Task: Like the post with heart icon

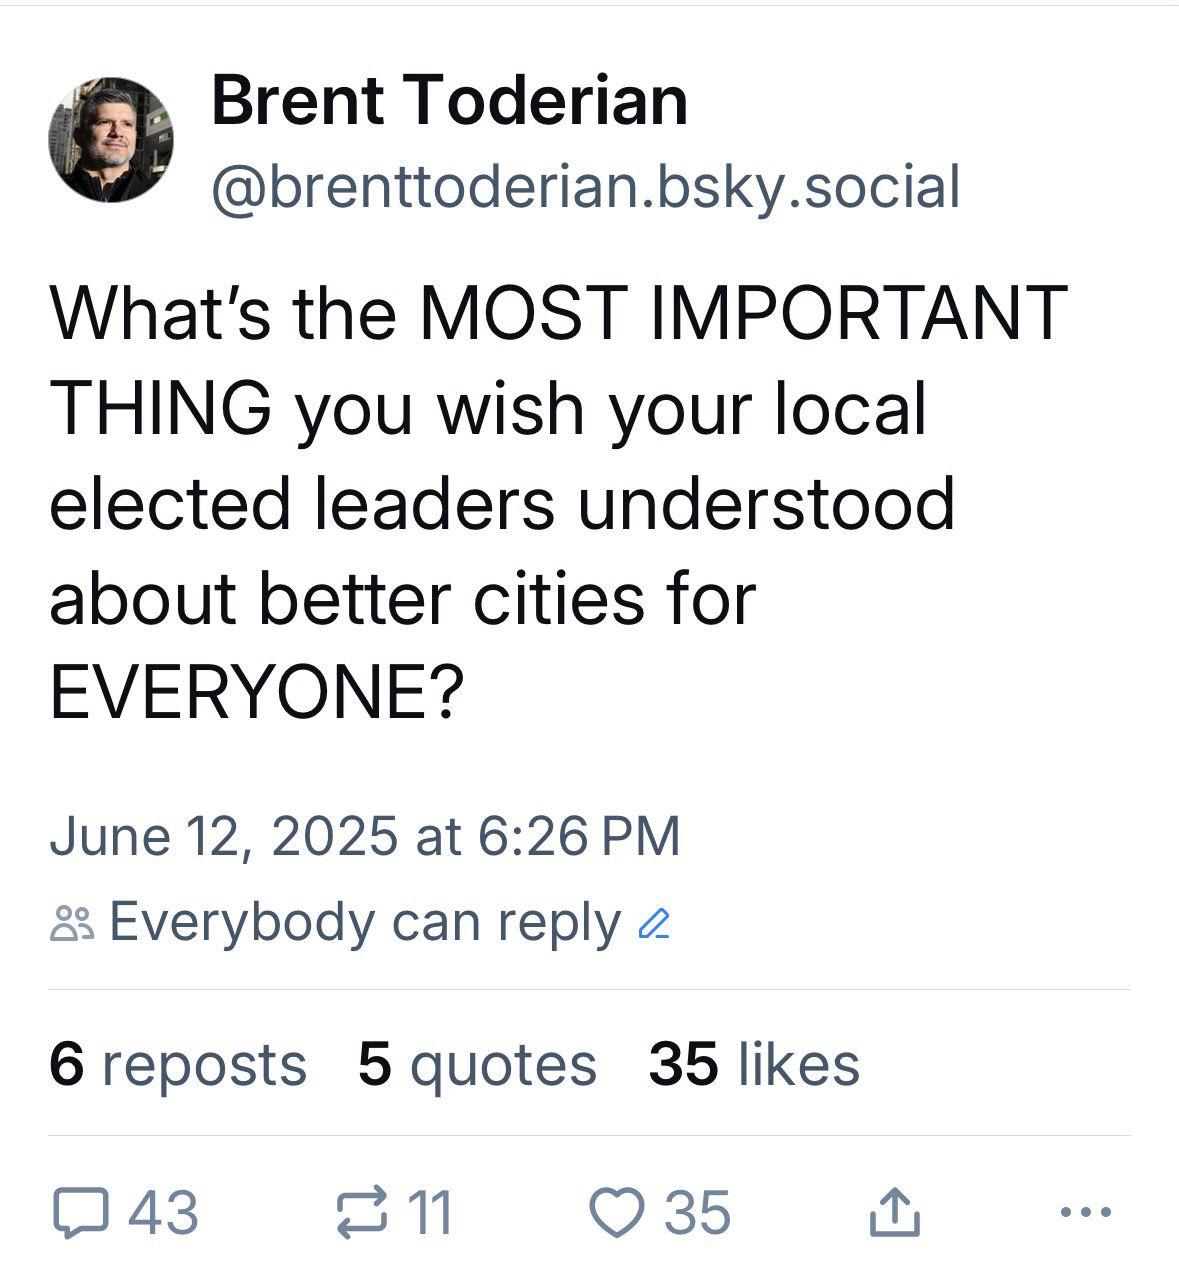Action: click(621, 1213)
